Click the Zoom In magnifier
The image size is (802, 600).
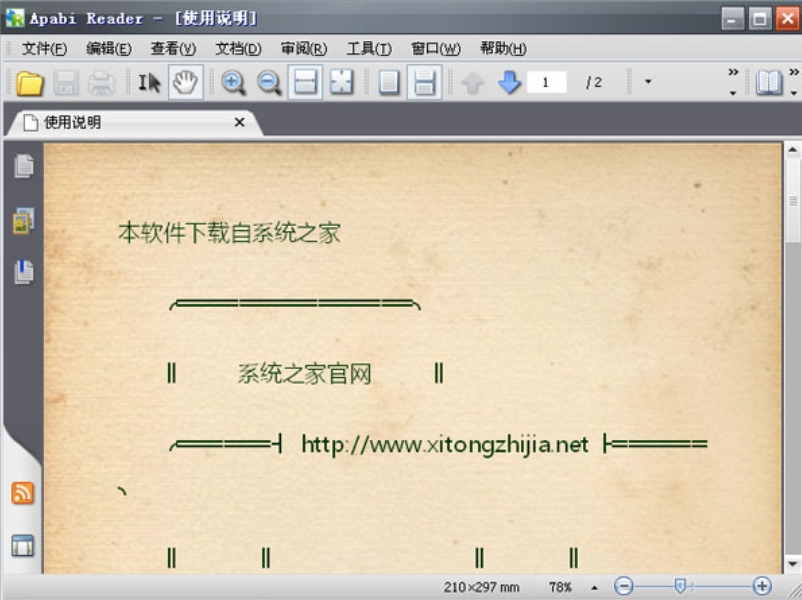[x=234, y=83]
